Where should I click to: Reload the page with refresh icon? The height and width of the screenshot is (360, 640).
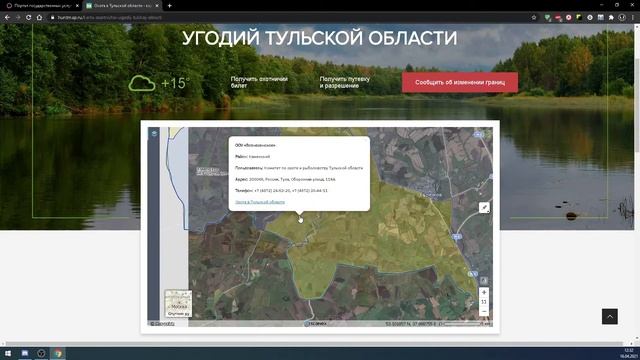29,18
